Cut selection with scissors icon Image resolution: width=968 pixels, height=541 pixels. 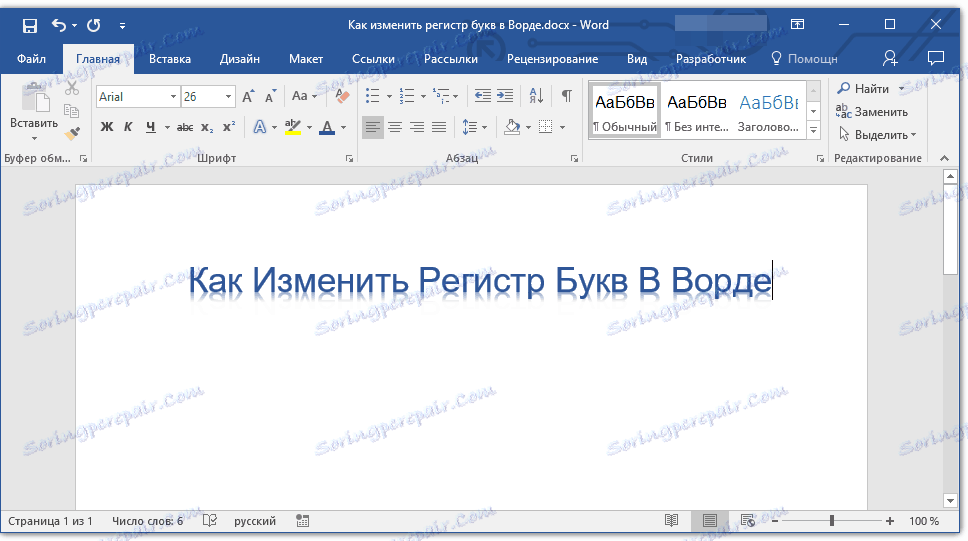click(x=72, y=88)
